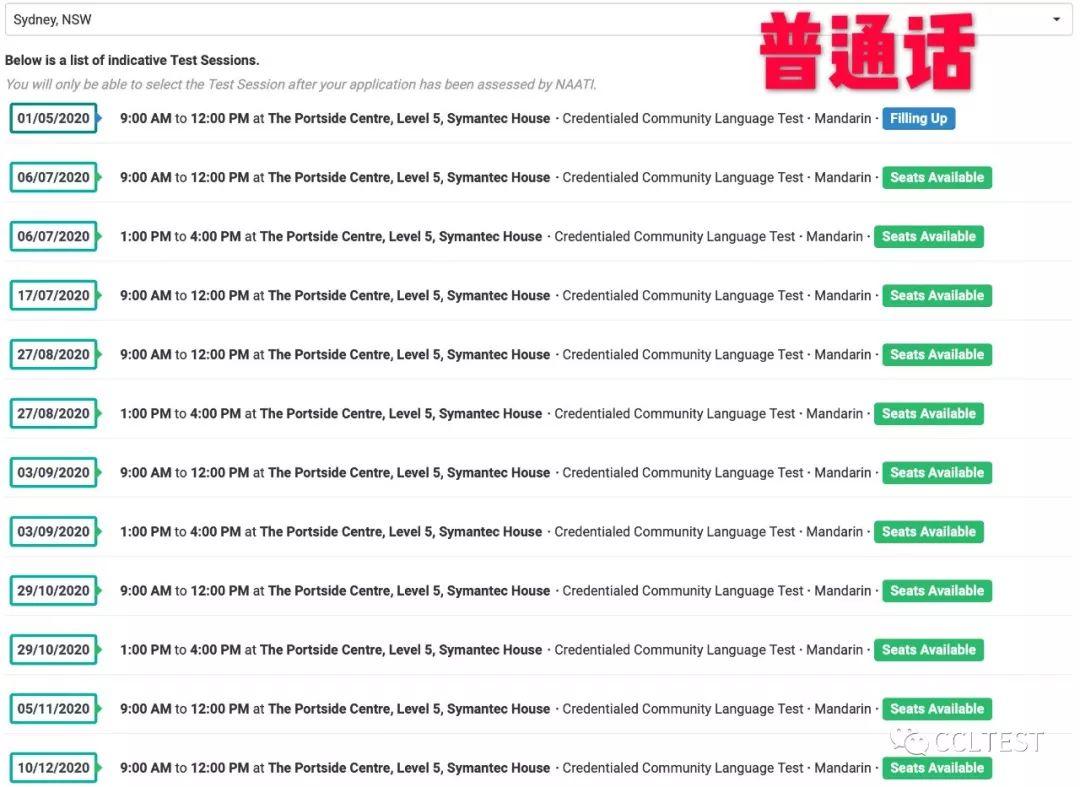Click the italic note about NAATI assessment
This screenshot has width=1080, height=787.
click(301, 85)
